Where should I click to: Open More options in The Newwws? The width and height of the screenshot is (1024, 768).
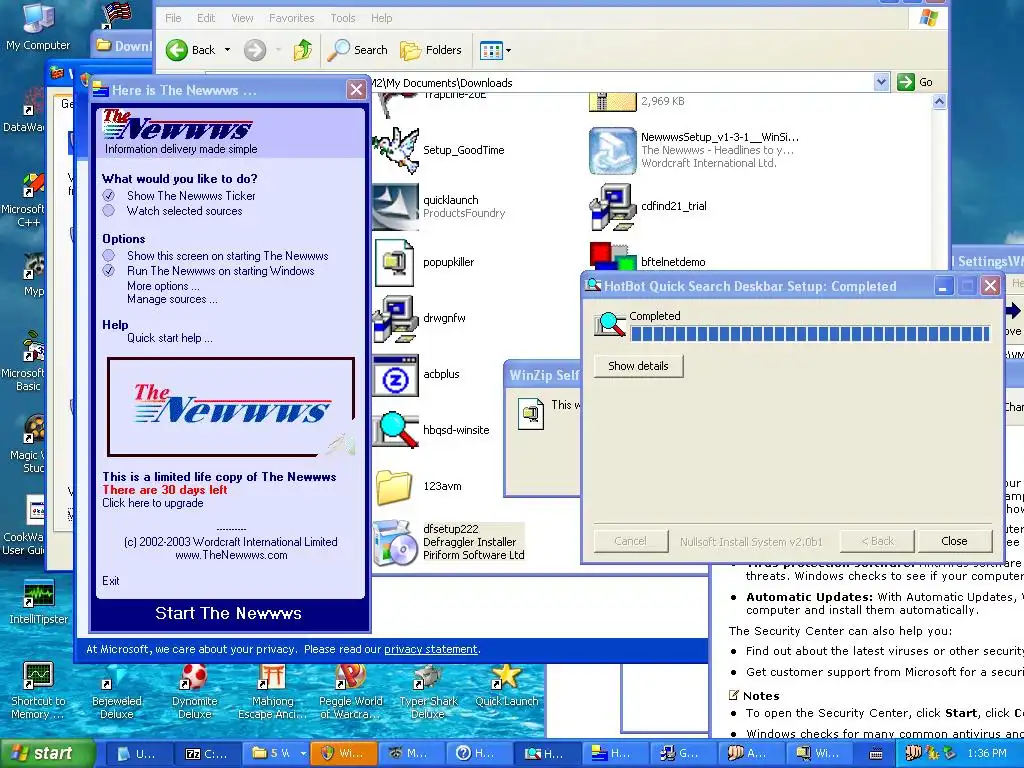pyautogui.click(x=163, y=286)
